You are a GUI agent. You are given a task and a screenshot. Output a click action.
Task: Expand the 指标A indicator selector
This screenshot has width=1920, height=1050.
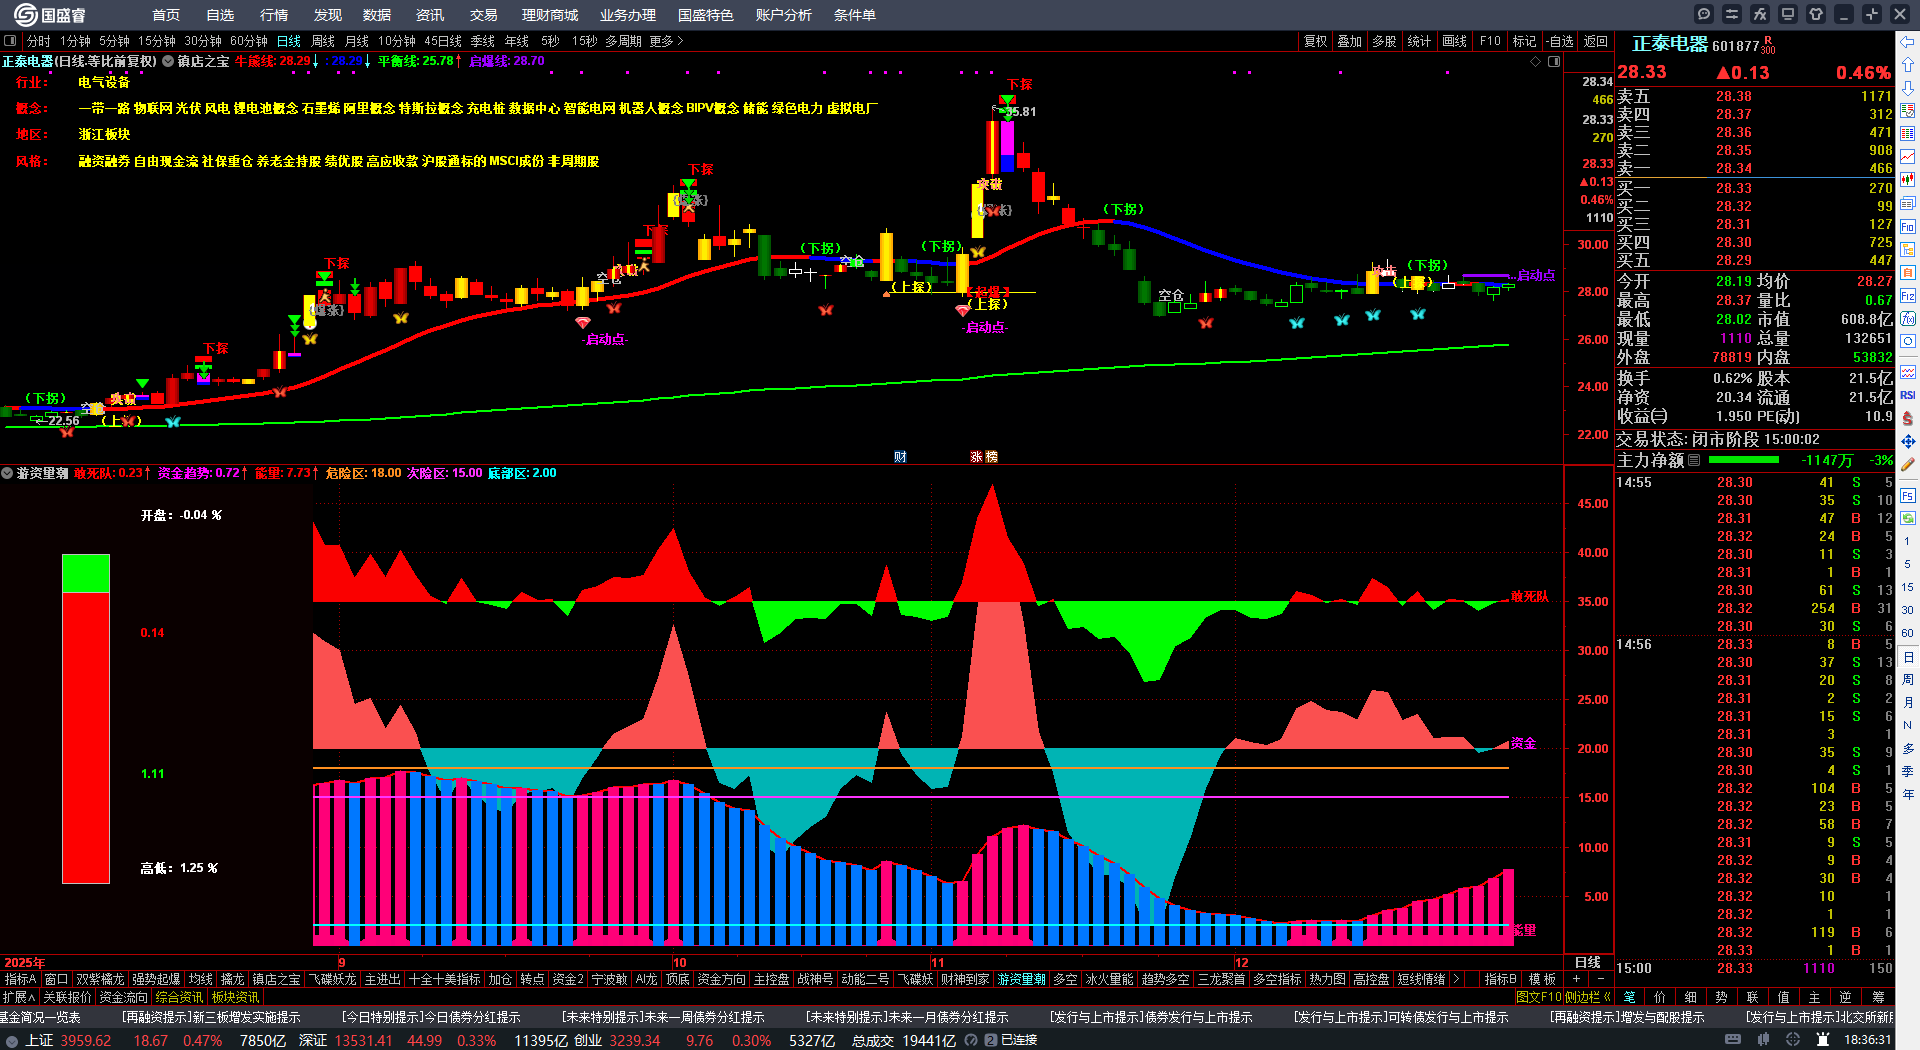point(20,979)
